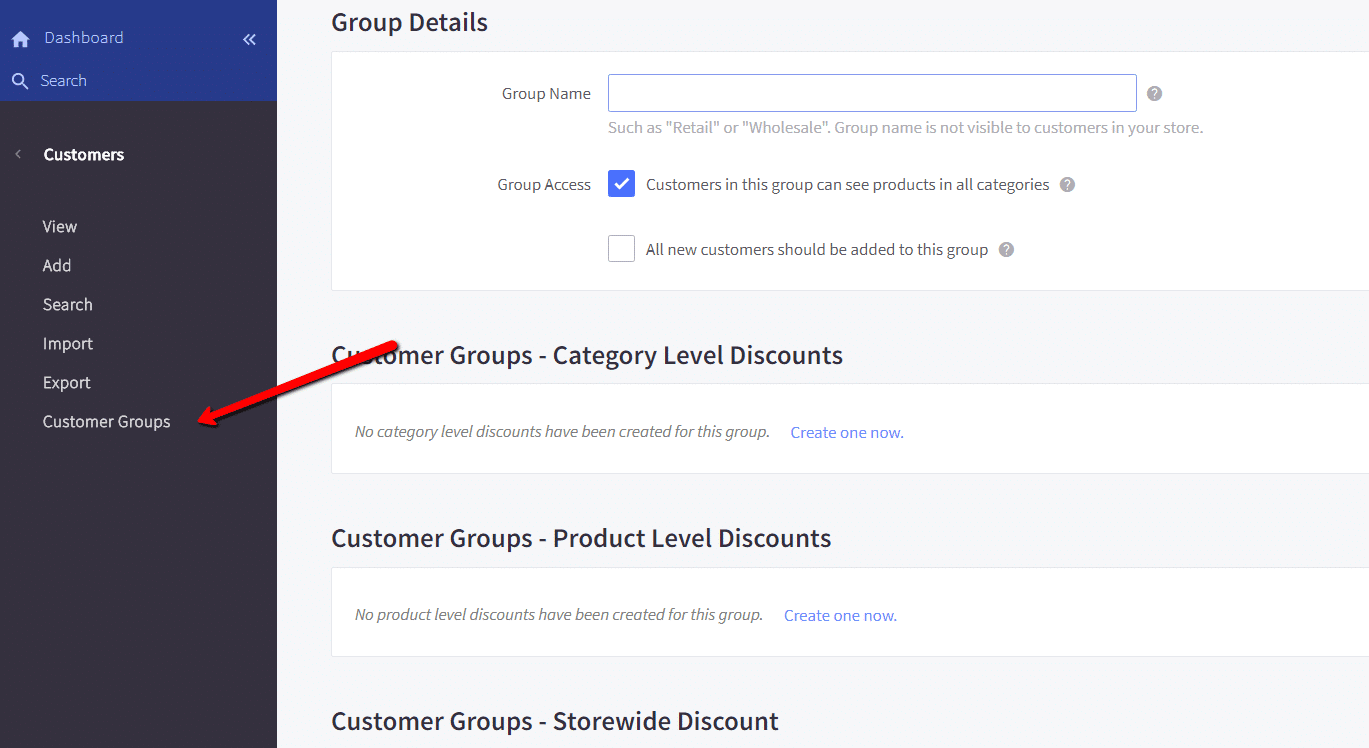This screenshot has width=1369, height=748.
Task: Open the Dashboard link in sidebar
Action: coord(84,38)
